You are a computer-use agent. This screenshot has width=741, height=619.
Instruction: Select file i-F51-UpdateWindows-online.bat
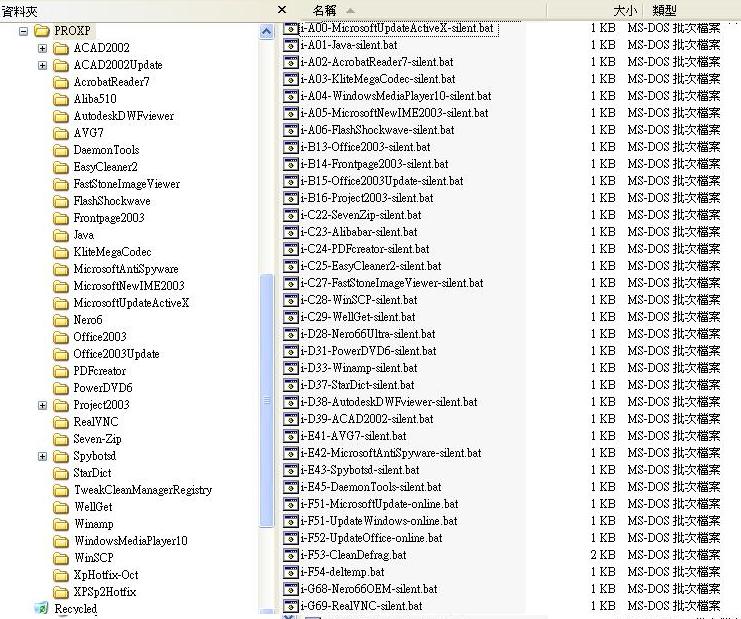coord(379,522)
